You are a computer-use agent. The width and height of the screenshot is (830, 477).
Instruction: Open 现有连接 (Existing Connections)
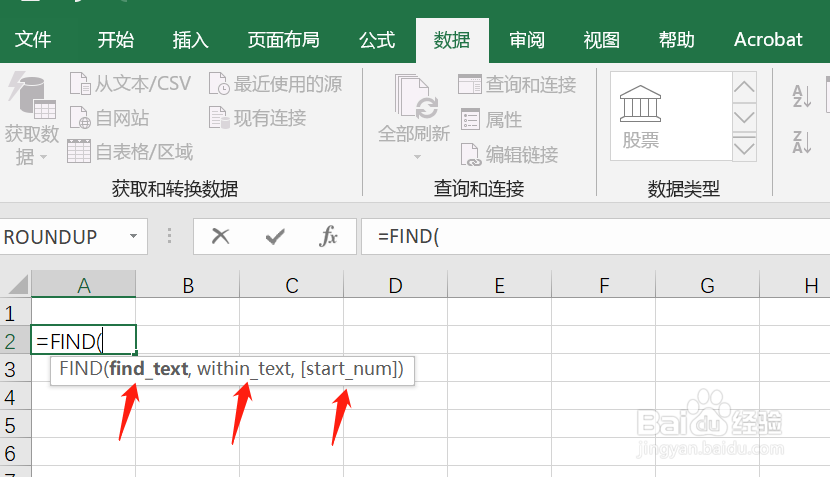pos(258,118)
